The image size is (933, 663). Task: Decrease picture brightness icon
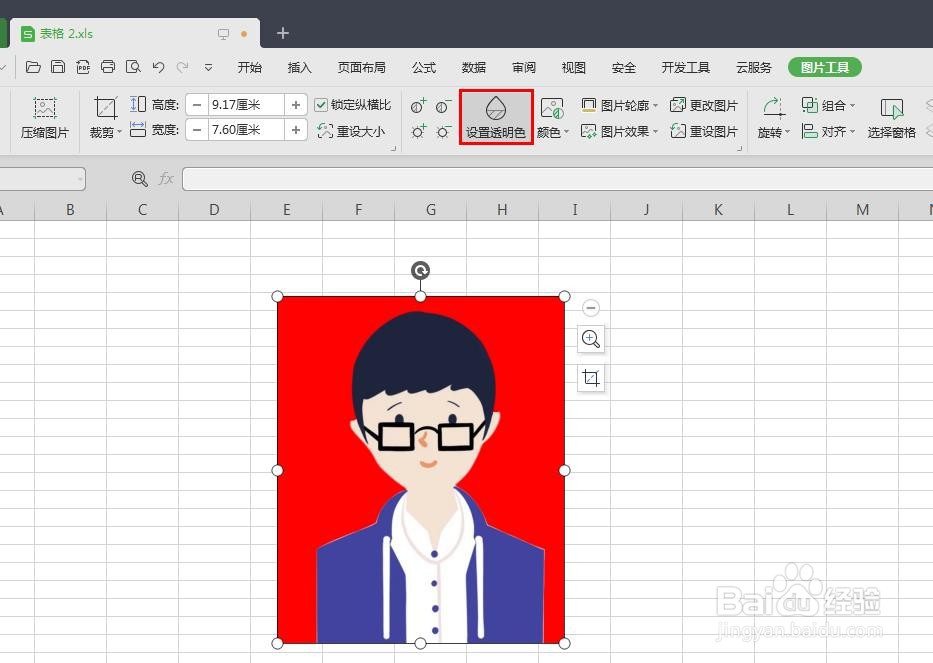tap(443, 131)
